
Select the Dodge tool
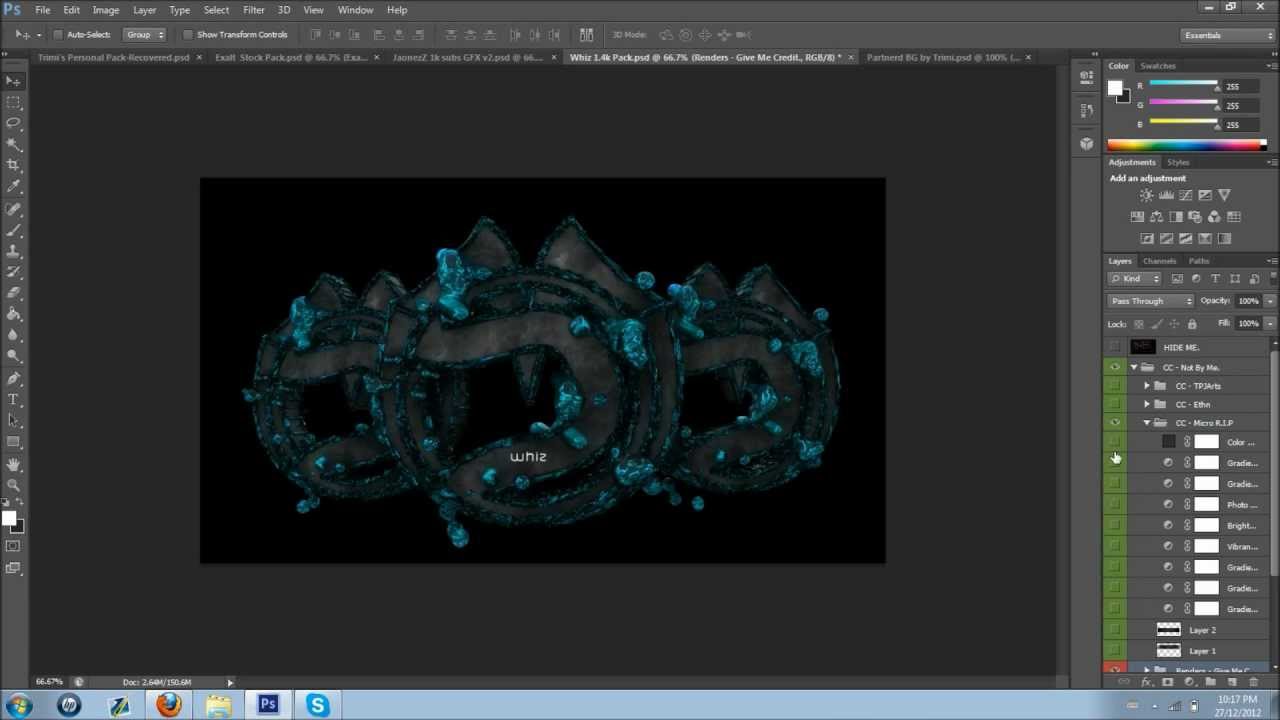pyautogui.click(x=14, y=356)
